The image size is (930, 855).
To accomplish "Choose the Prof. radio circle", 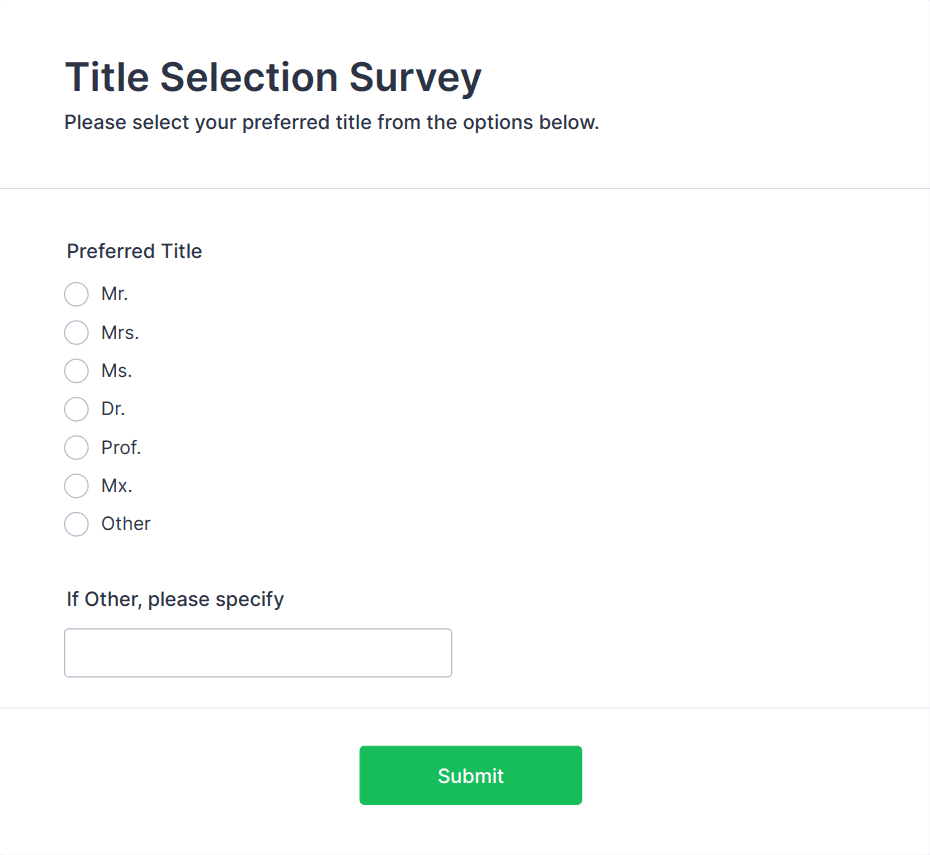I will point(76,447).
